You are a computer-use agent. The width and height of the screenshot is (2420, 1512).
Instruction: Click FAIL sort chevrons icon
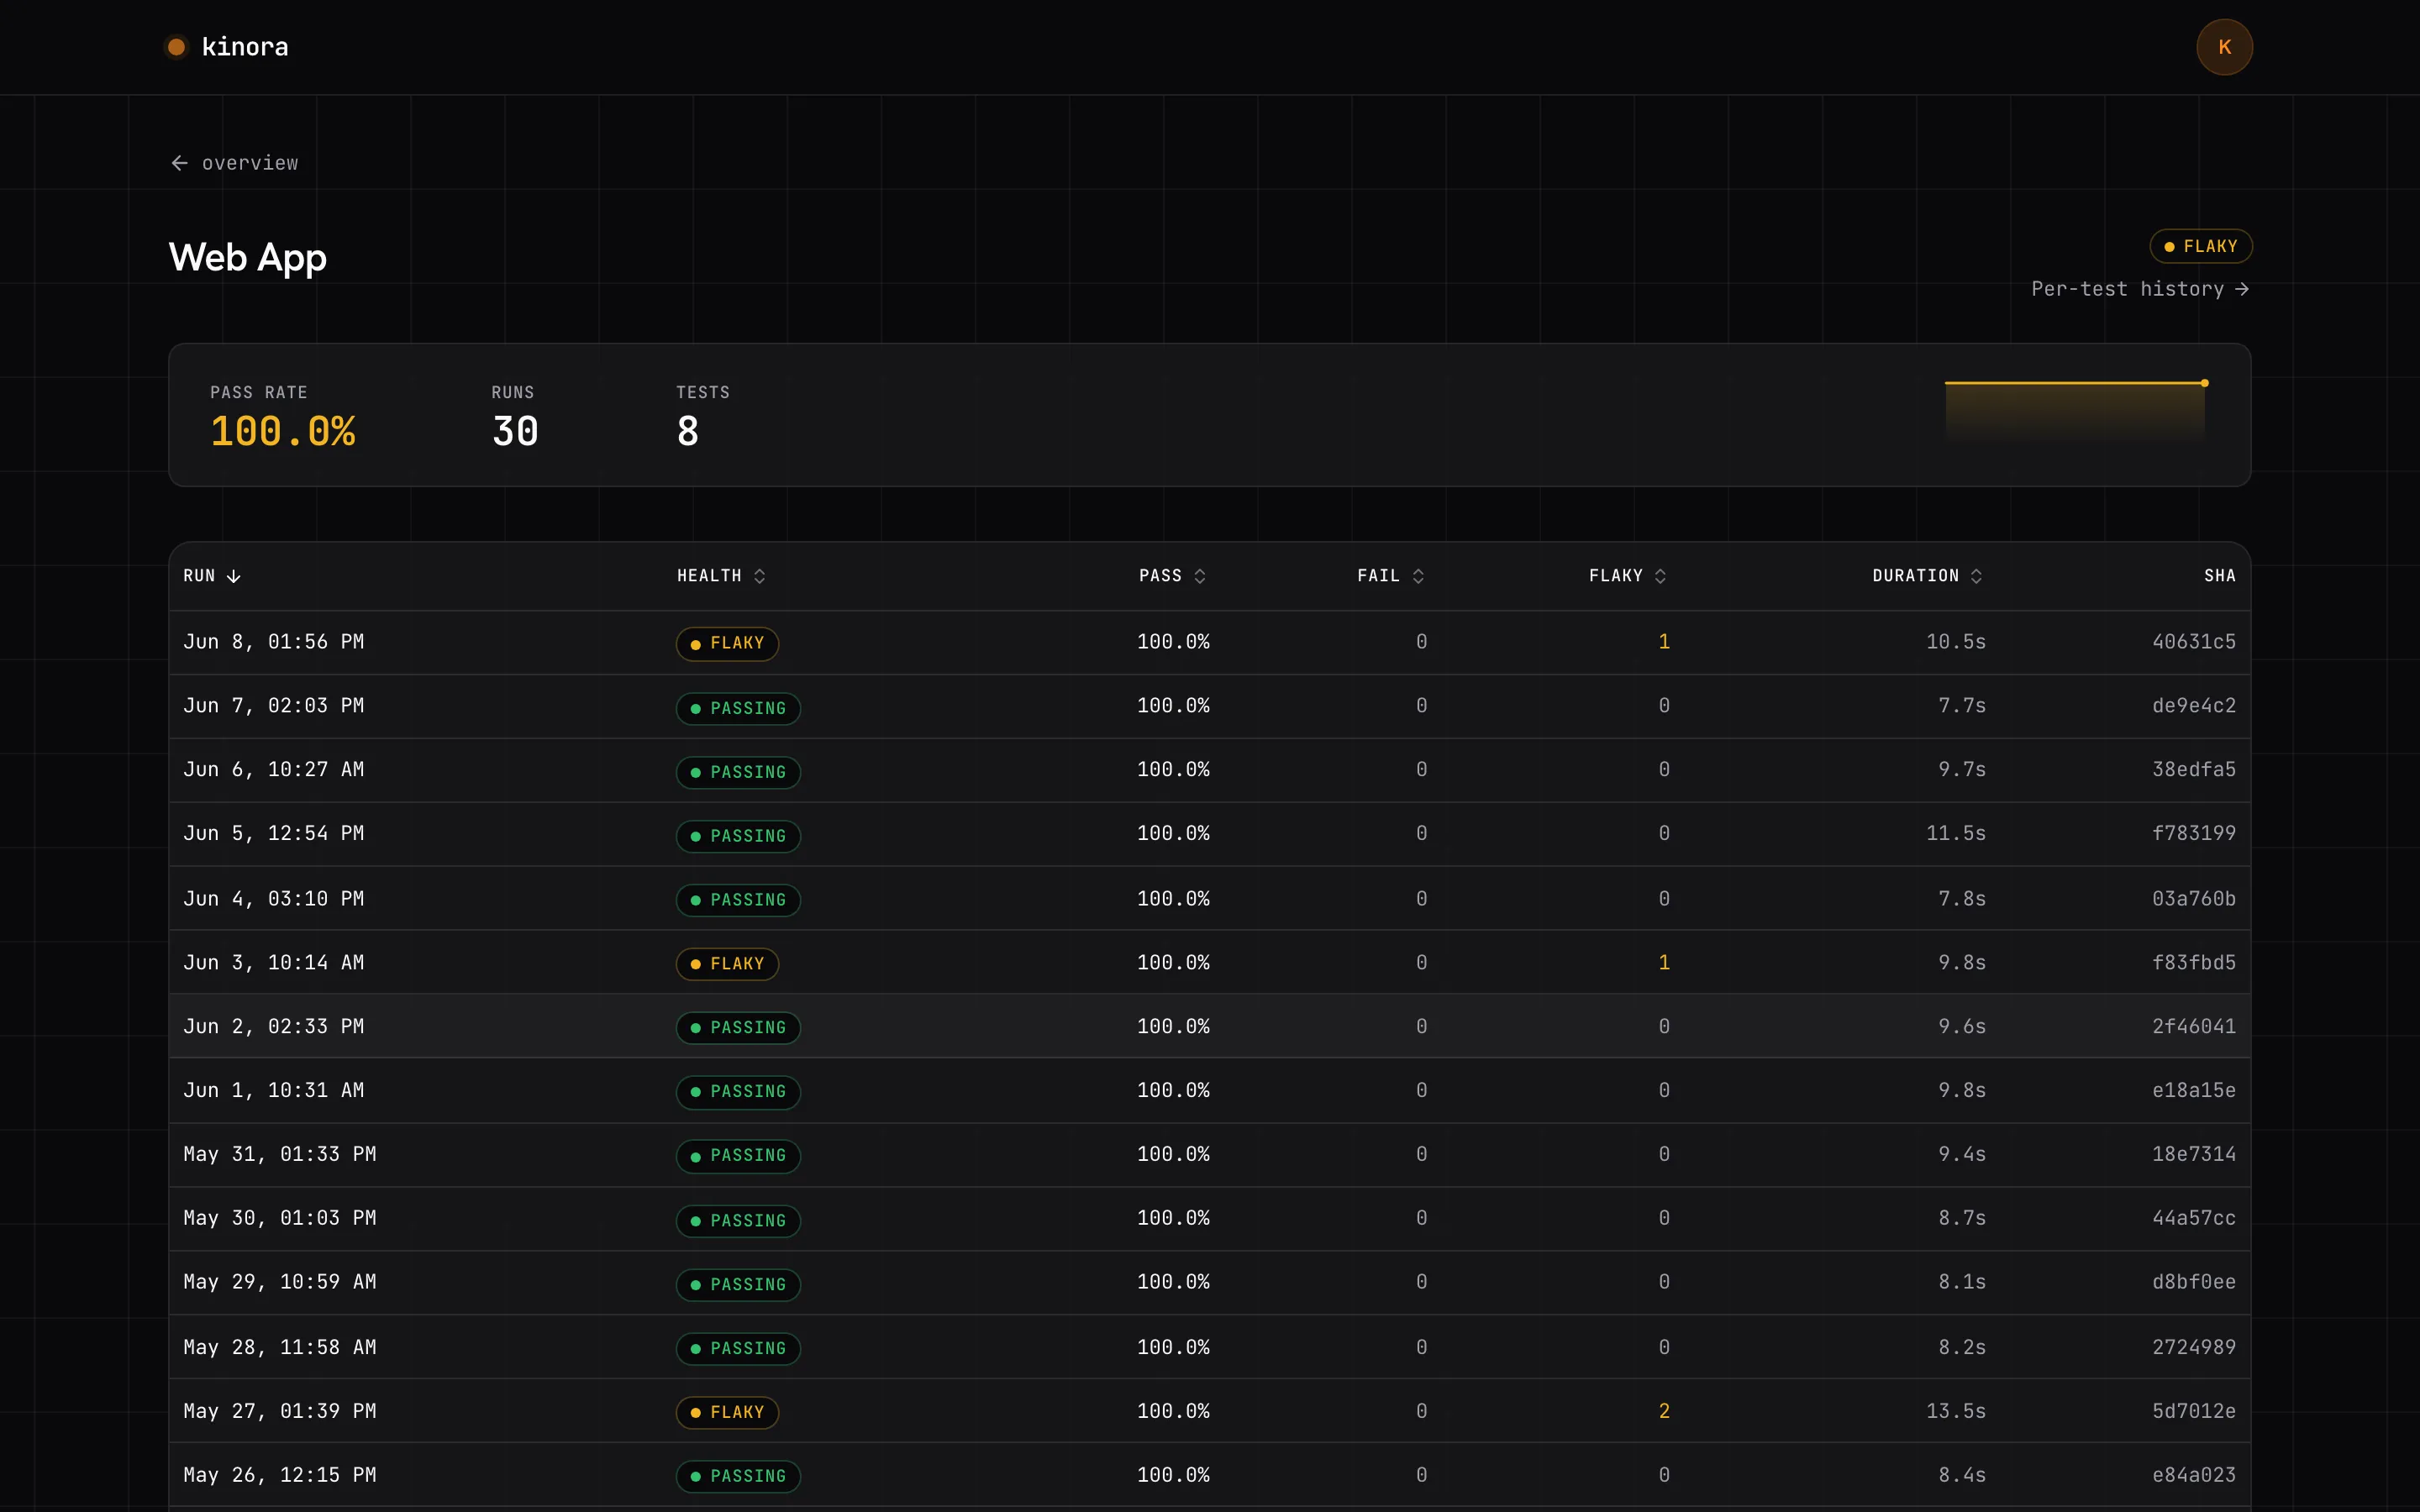[x=1418, y=576]
